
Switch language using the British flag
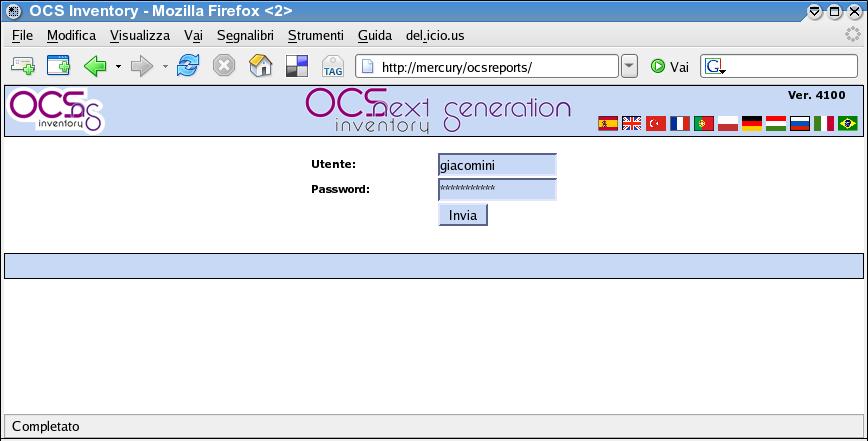(632, 124)
